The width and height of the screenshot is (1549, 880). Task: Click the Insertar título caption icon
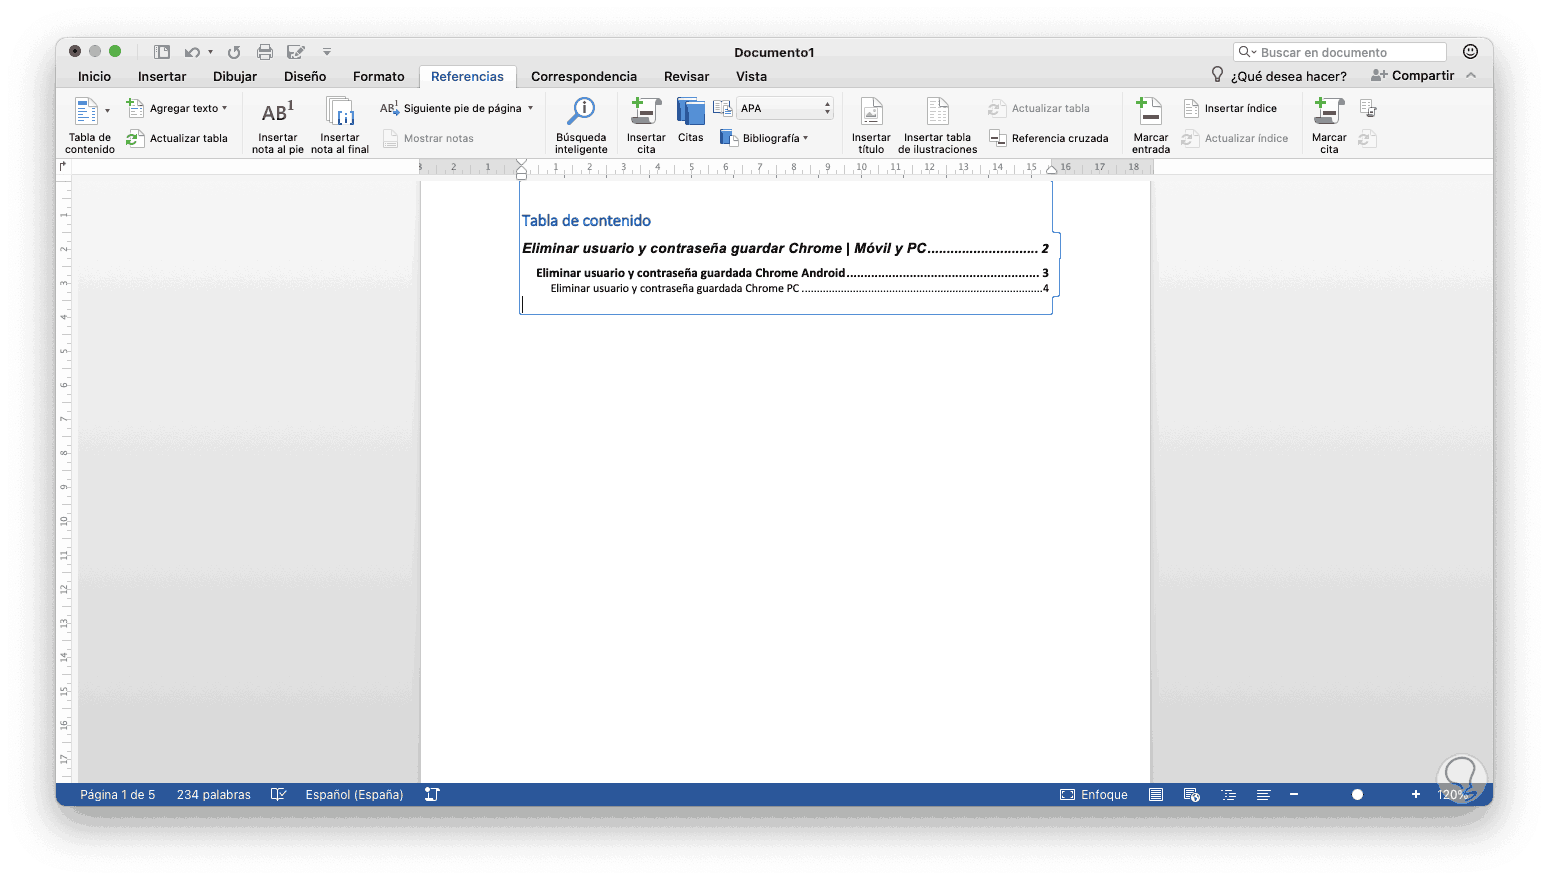[871, 111]
